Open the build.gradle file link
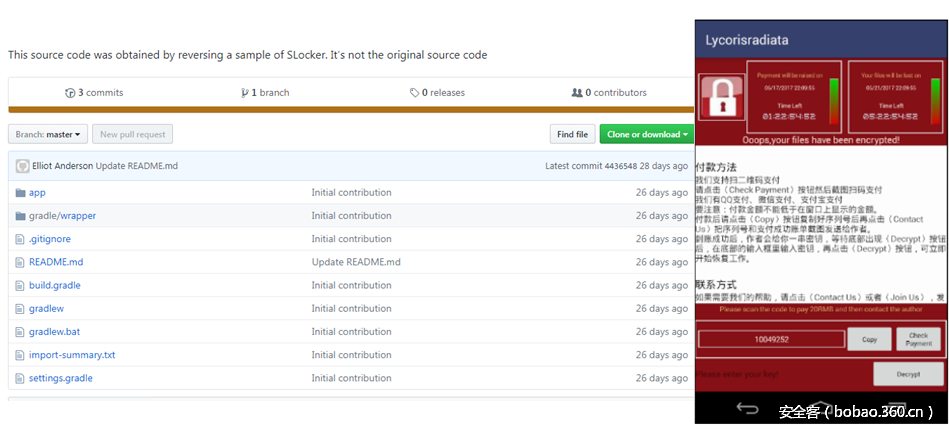The image size is (949, 431). pos(55,286)
